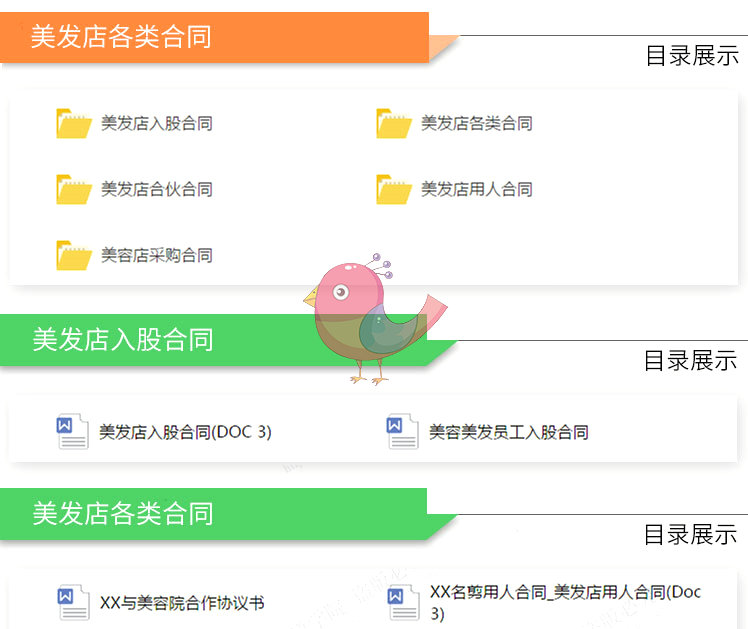
Task: Select the green 美发店各类合同 section banner
Action: (x=213, y=514)
